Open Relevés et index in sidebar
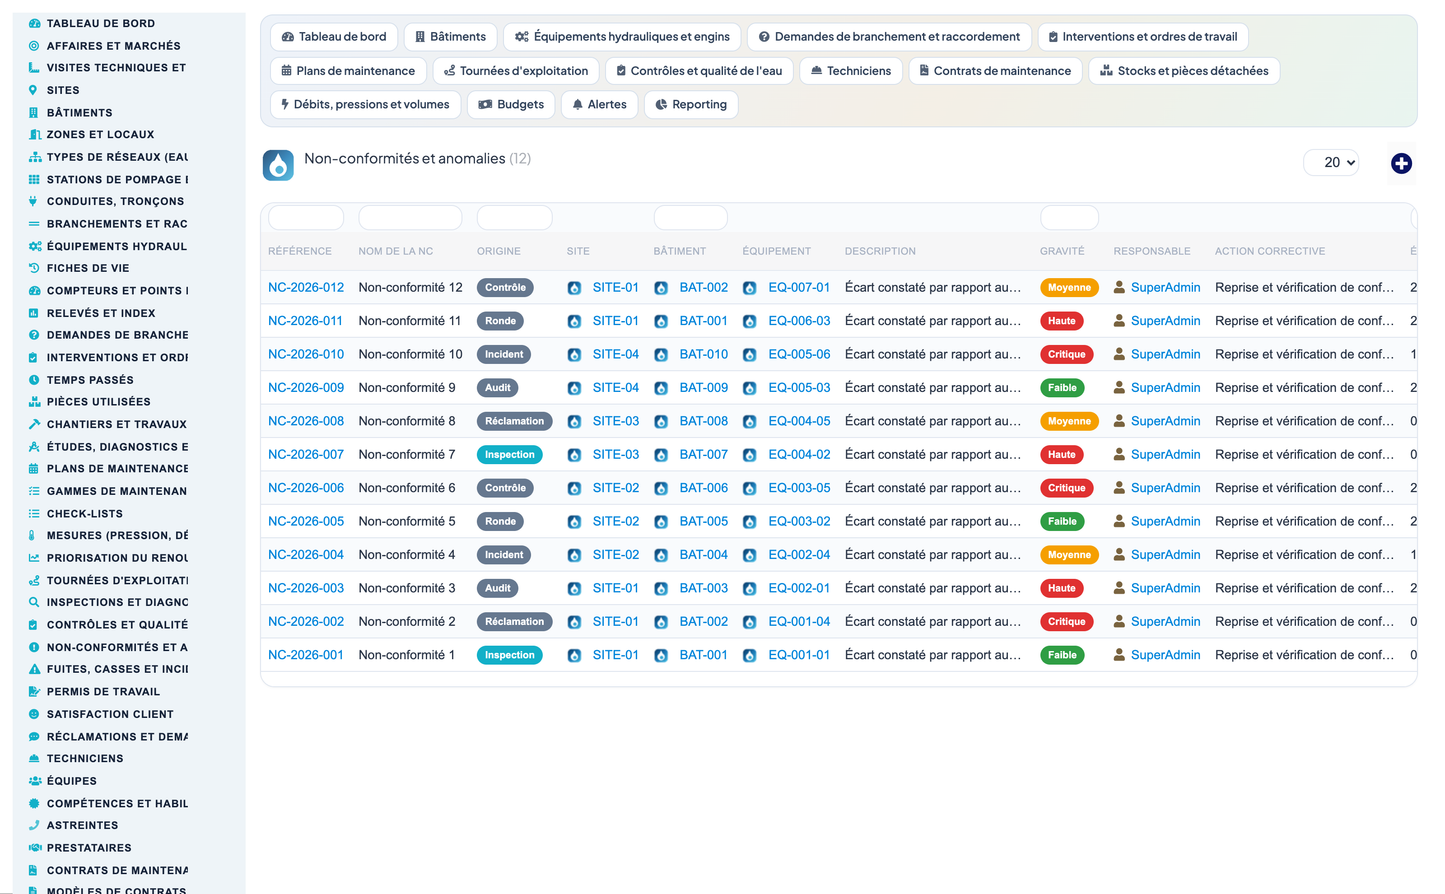Screen dimensions: 1445x894 101,313
